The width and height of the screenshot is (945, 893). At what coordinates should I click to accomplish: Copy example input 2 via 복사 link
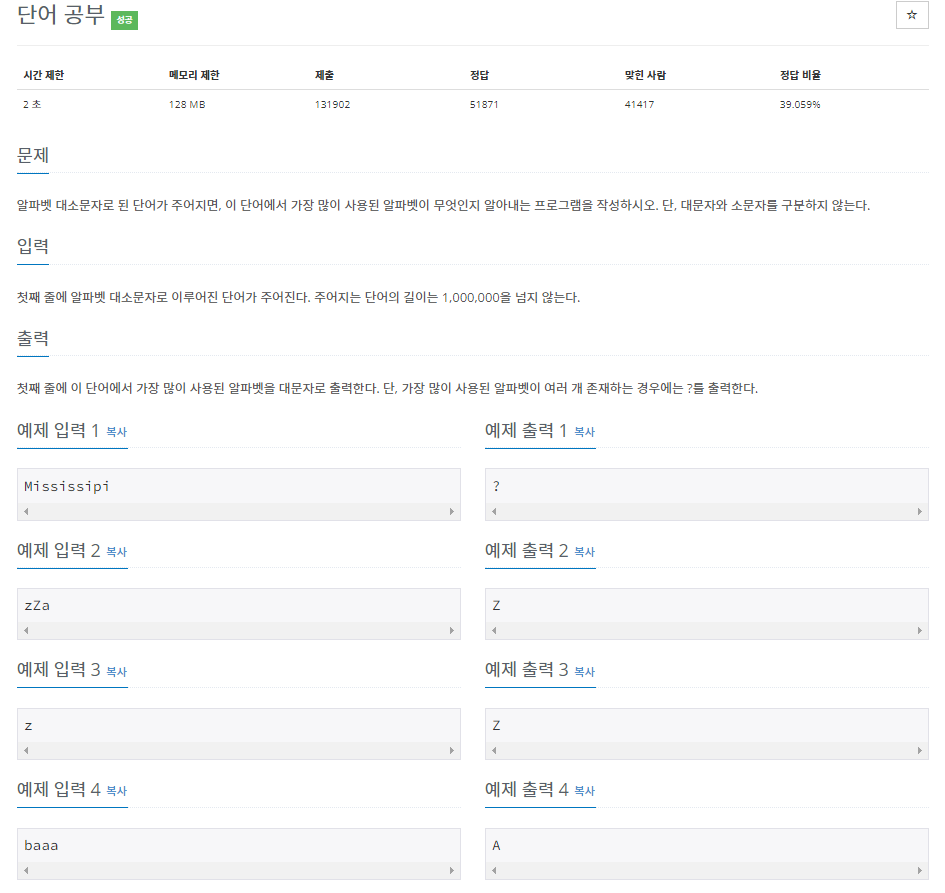coord(116,552)
